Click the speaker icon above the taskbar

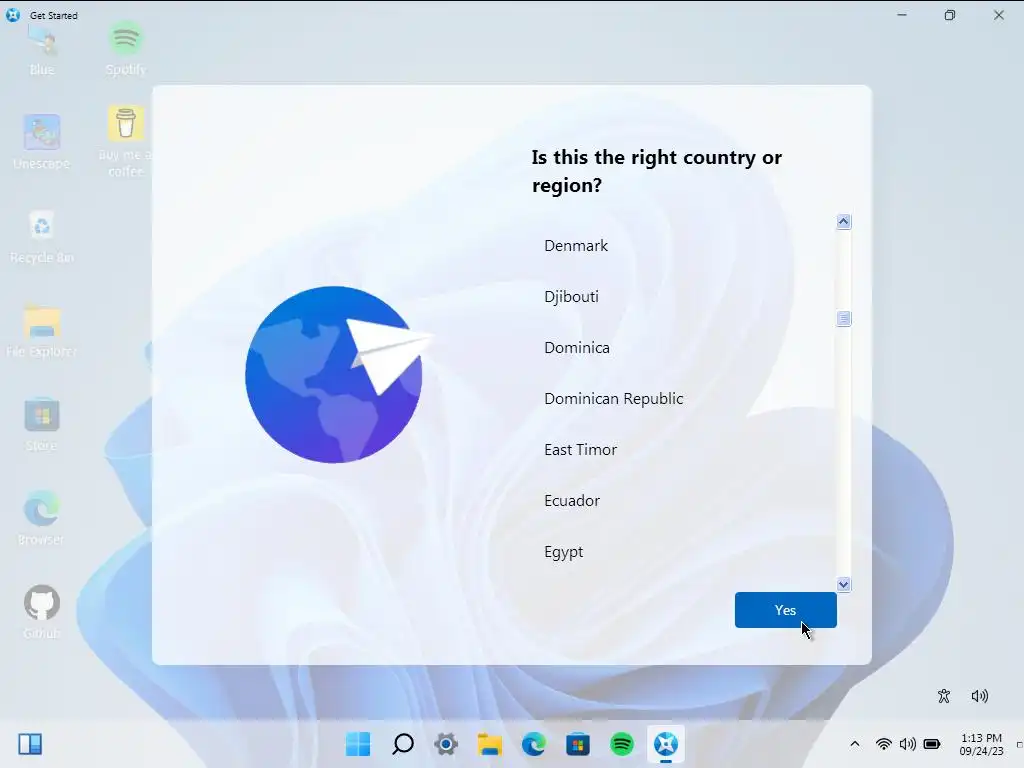980,696
